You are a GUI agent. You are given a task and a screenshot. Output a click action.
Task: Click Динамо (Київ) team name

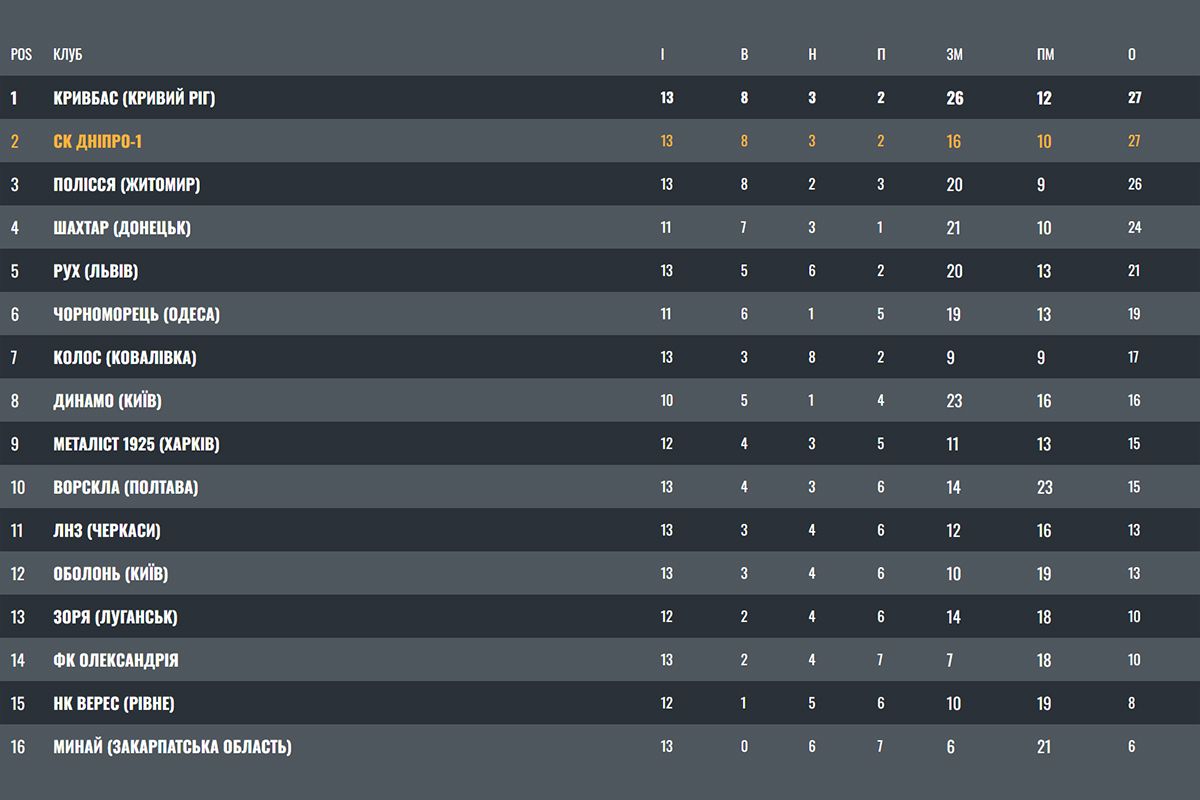[107, 401]
